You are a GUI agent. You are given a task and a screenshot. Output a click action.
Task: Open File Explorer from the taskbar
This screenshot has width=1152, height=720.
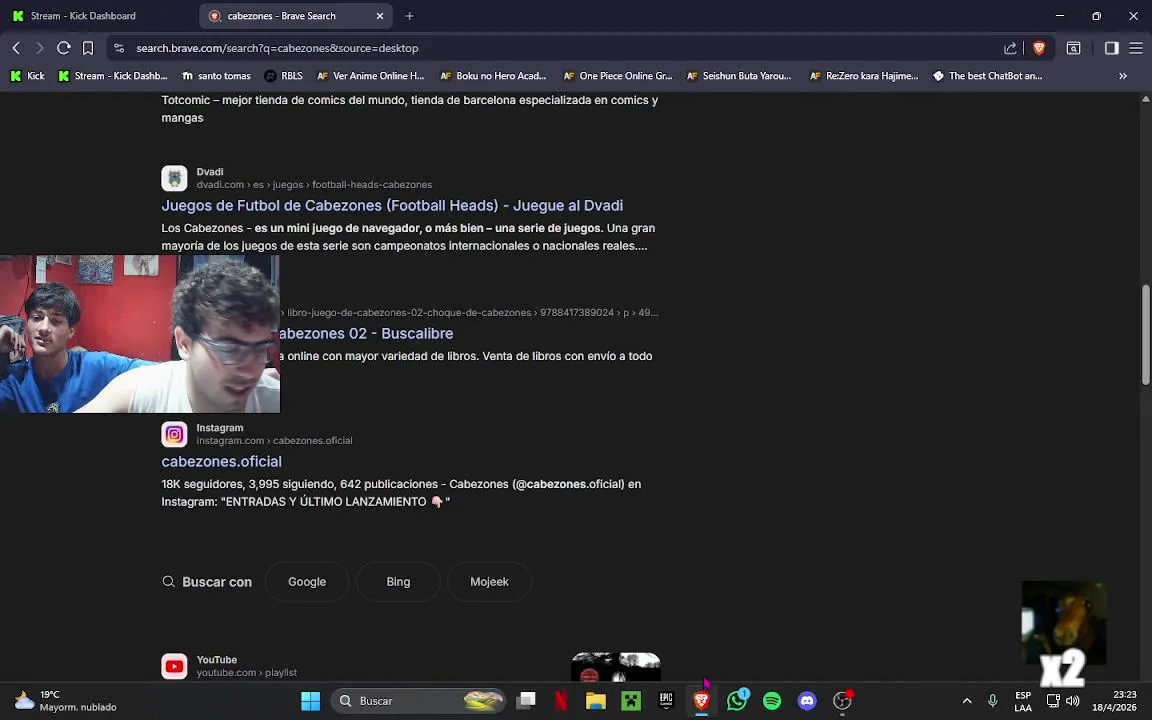[x=596, y=701]
